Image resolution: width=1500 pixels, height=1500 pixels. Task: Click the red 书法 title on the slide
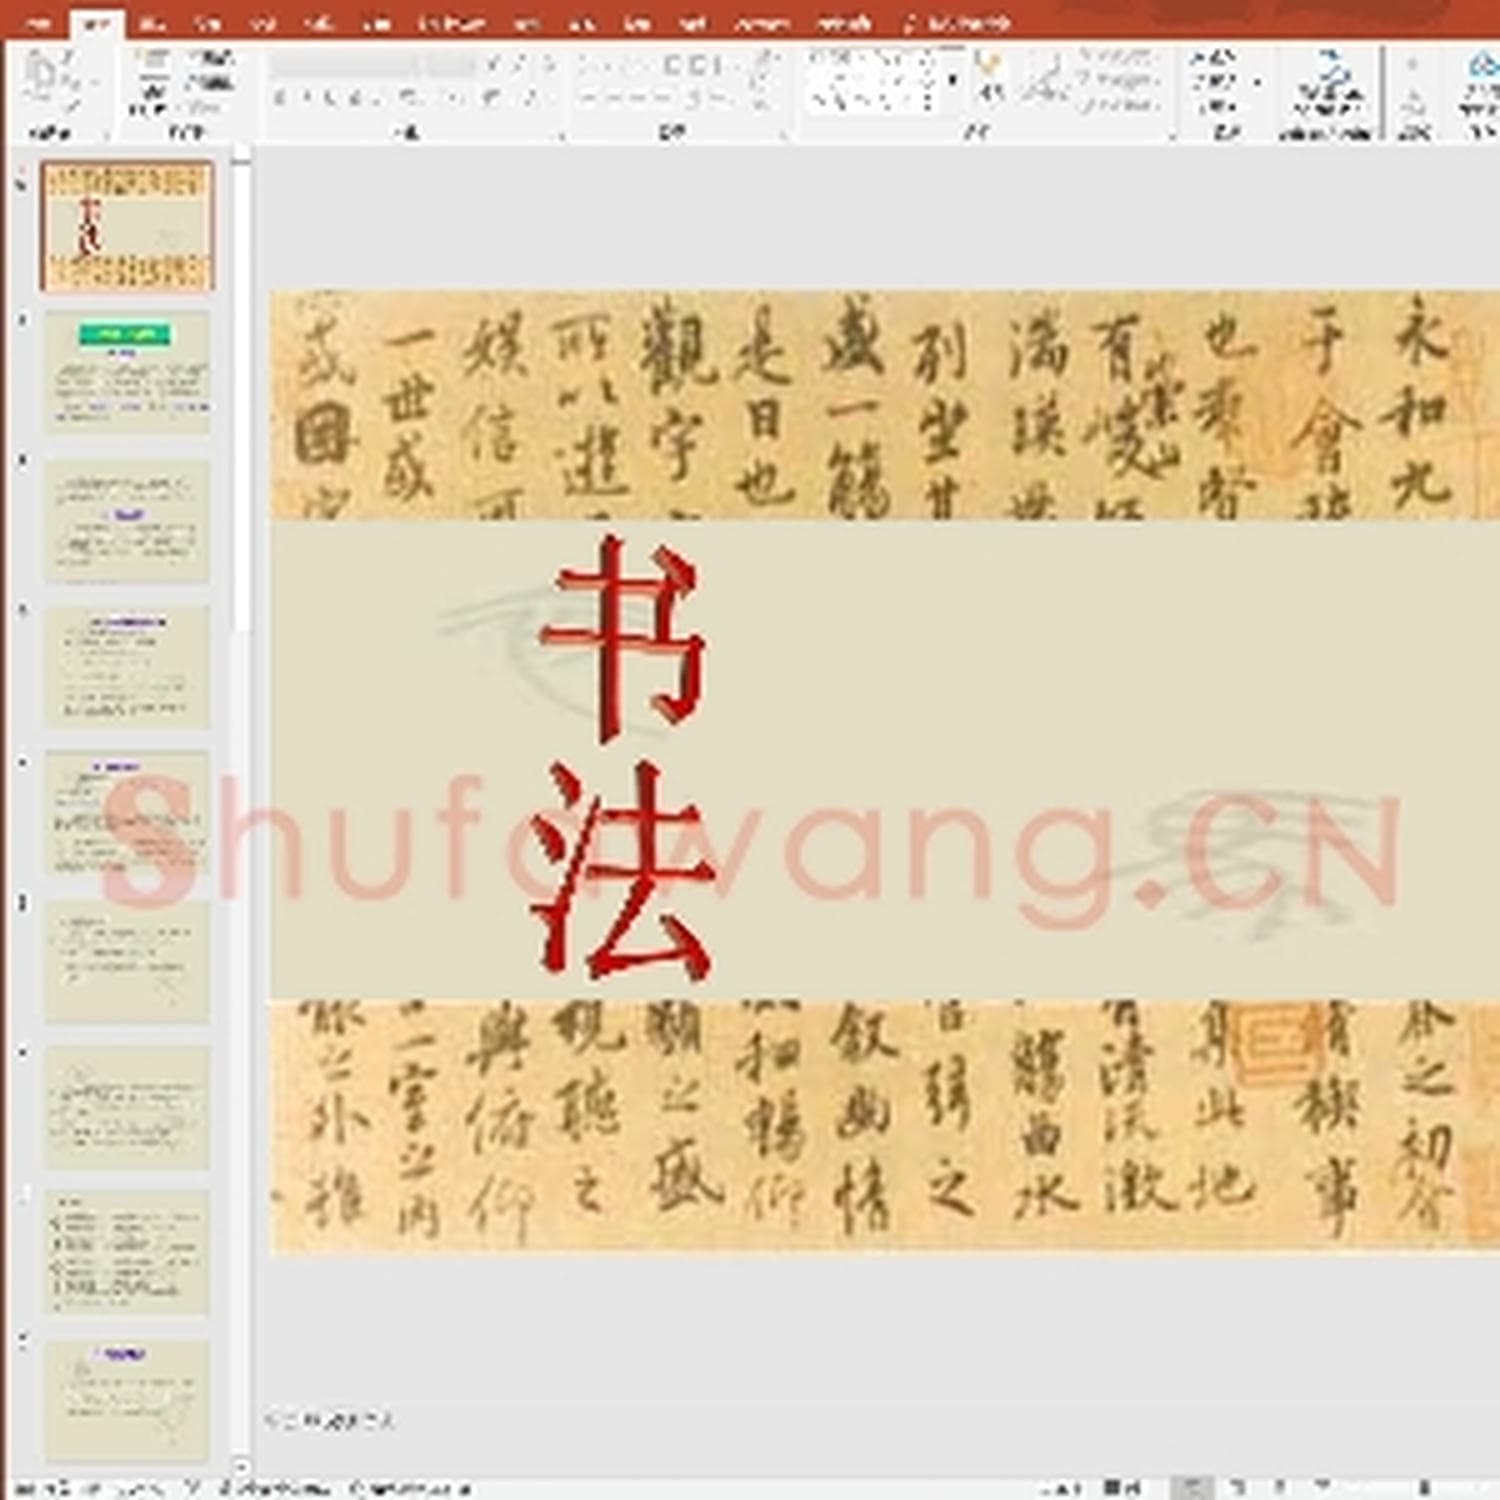pos(624,757)
